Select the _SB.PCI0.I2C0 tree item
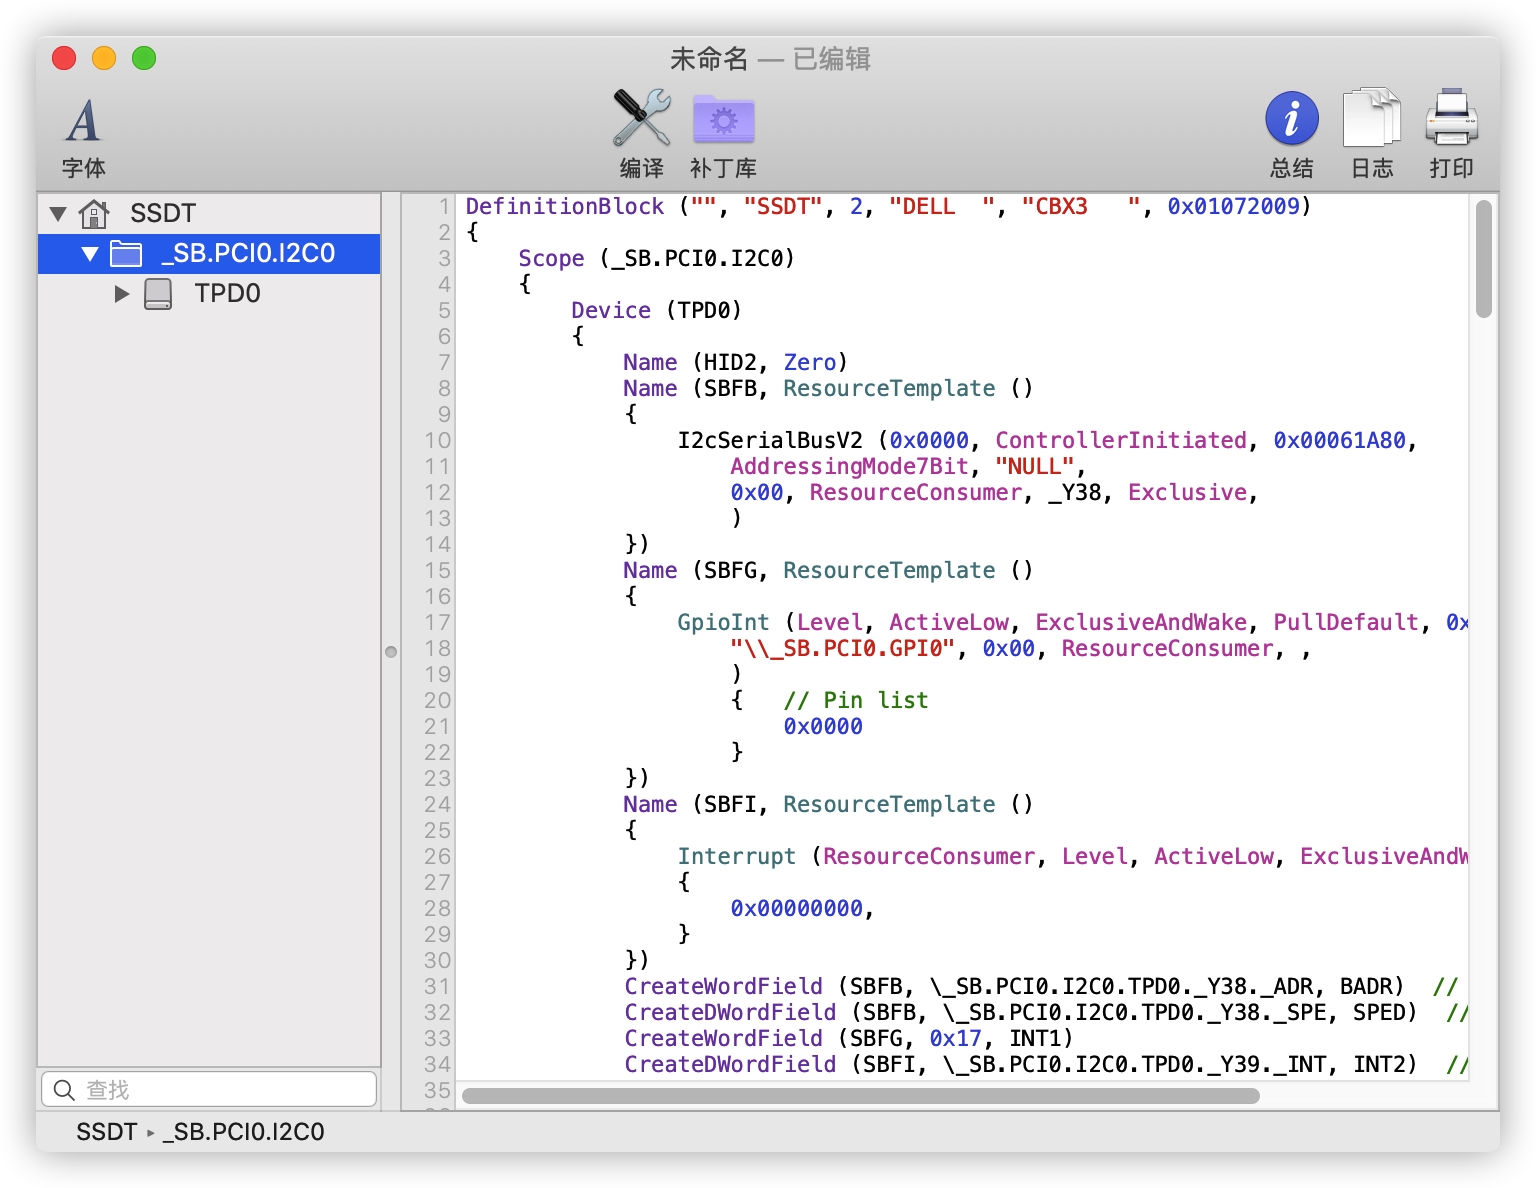The height and width of the screenshot is (1188, 1536). pos(248,254)
